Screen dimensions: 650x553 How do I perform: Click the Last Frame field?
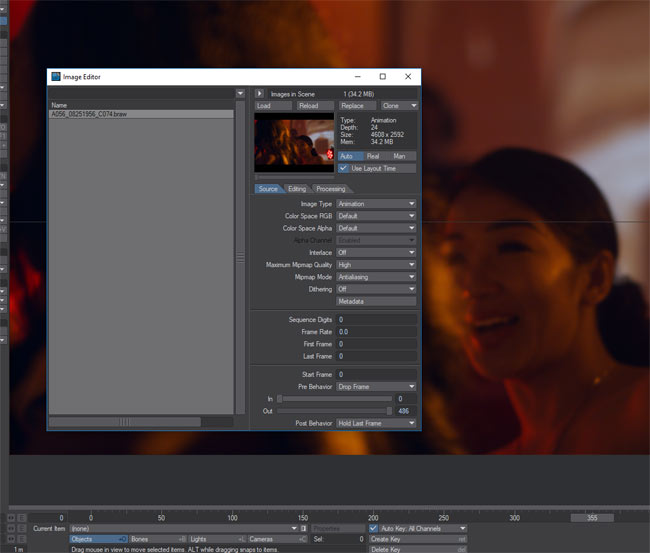coord(376,357)
